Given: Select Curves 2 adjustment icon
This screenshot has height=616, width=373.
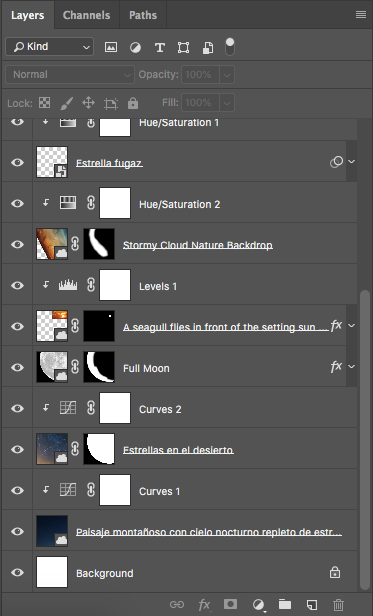Looking at the screenshot, I should click(x=68, y=408).
